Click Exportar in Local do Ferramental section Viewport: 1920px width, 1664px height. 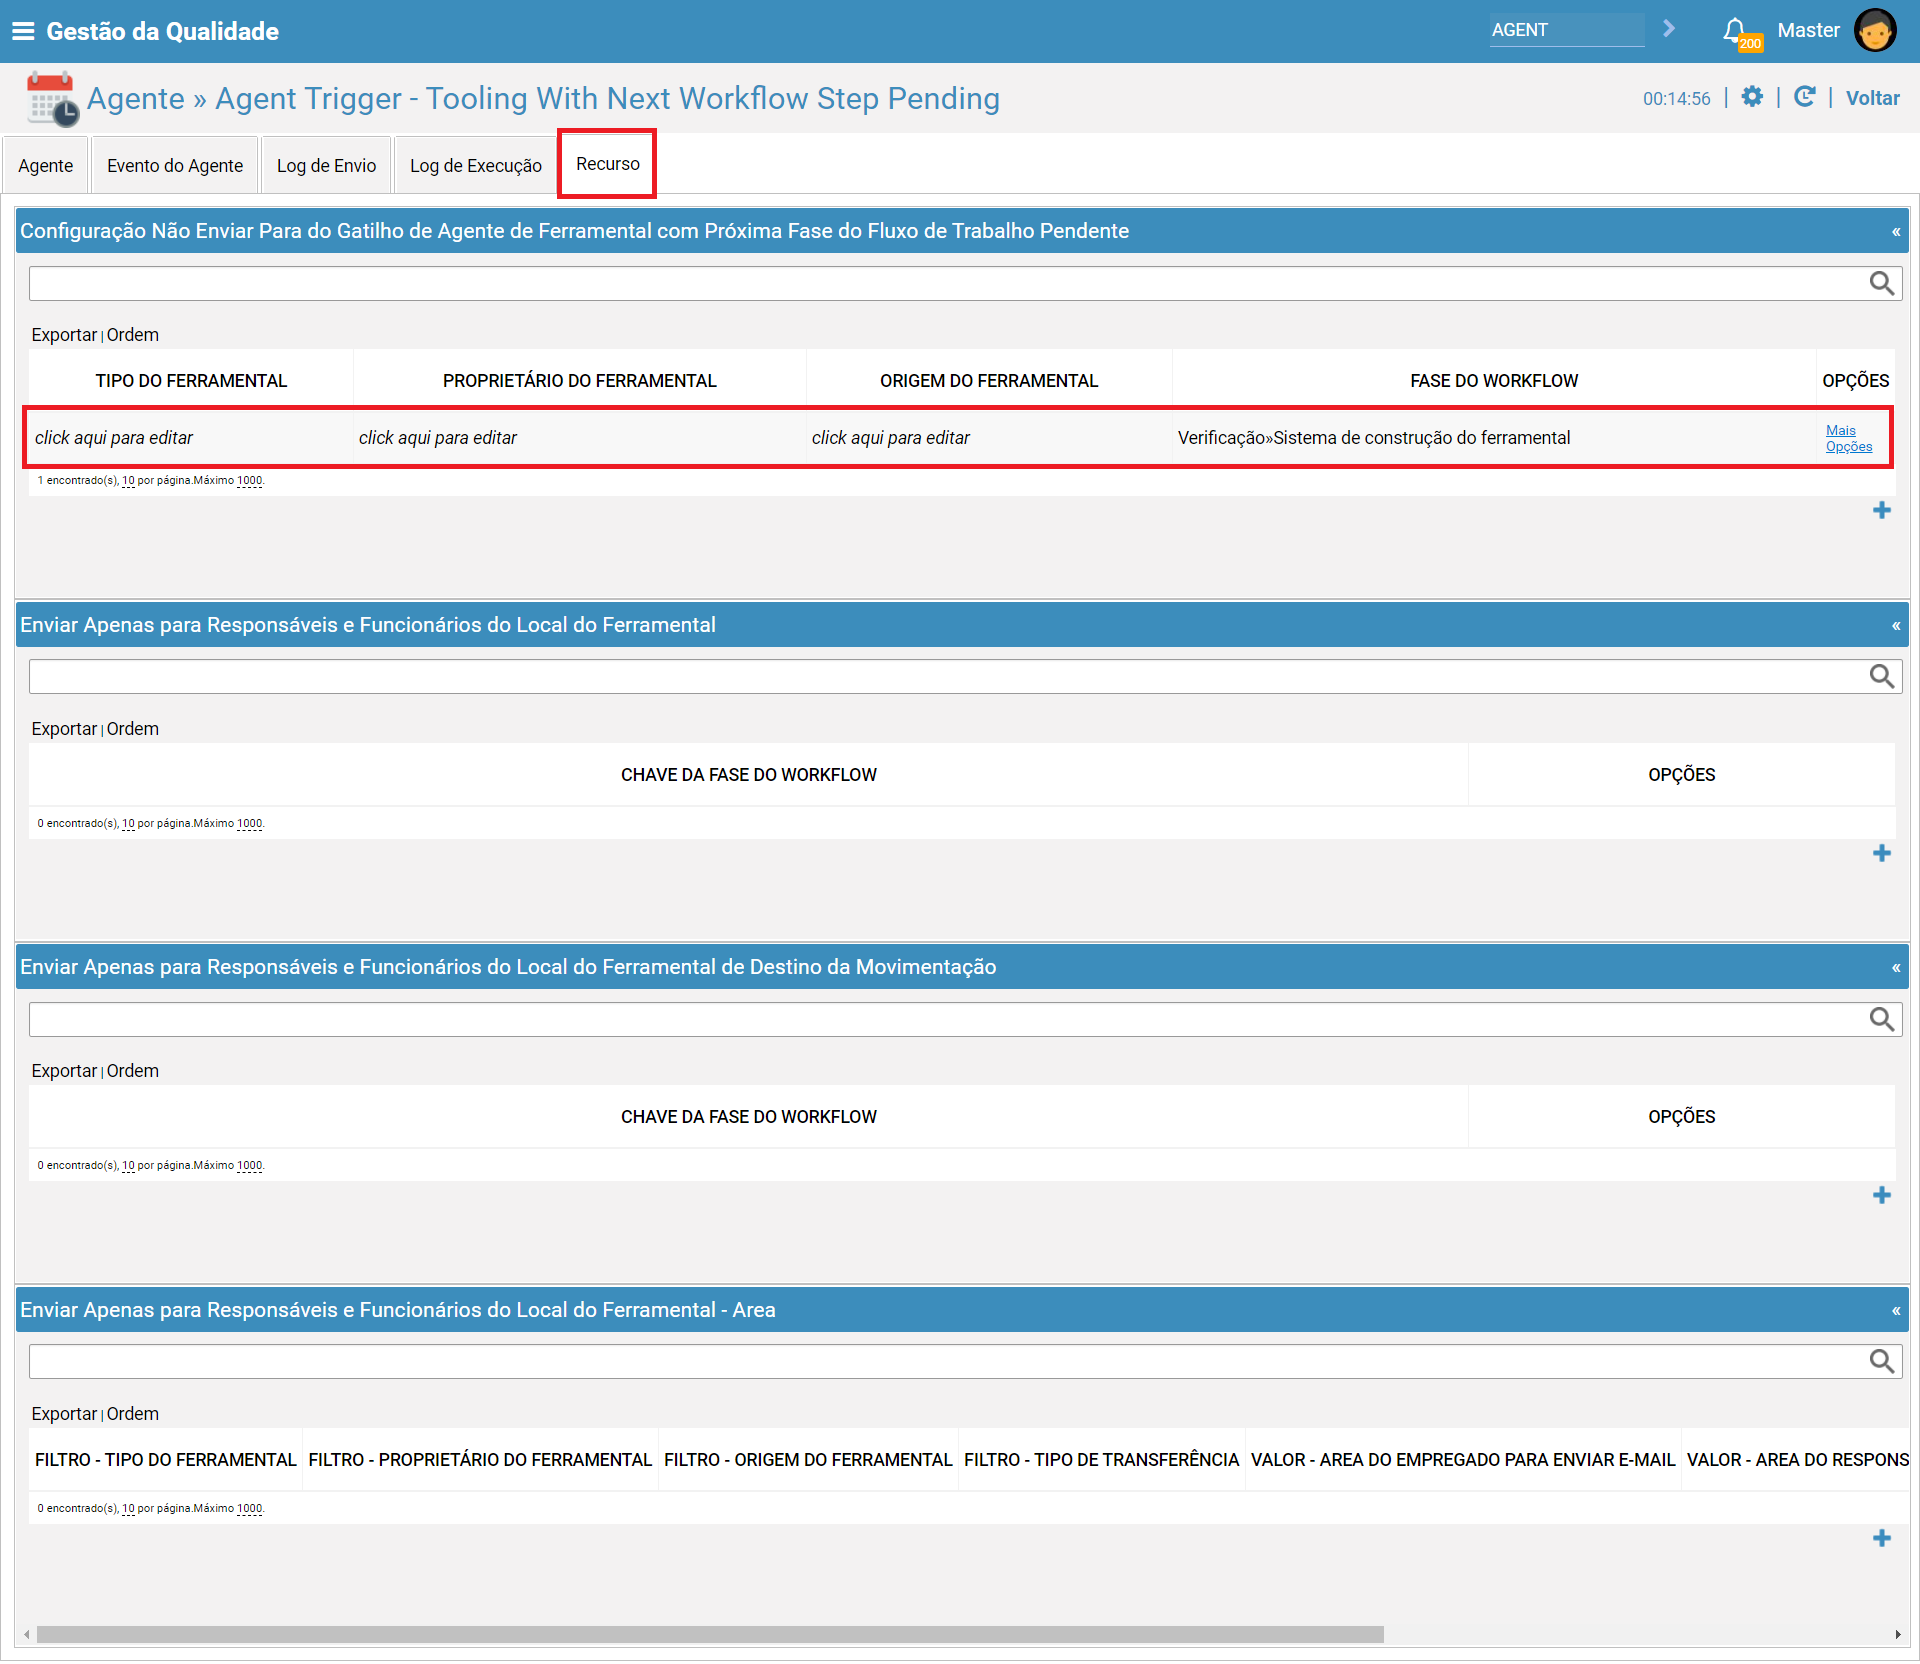tap(64, 729)
